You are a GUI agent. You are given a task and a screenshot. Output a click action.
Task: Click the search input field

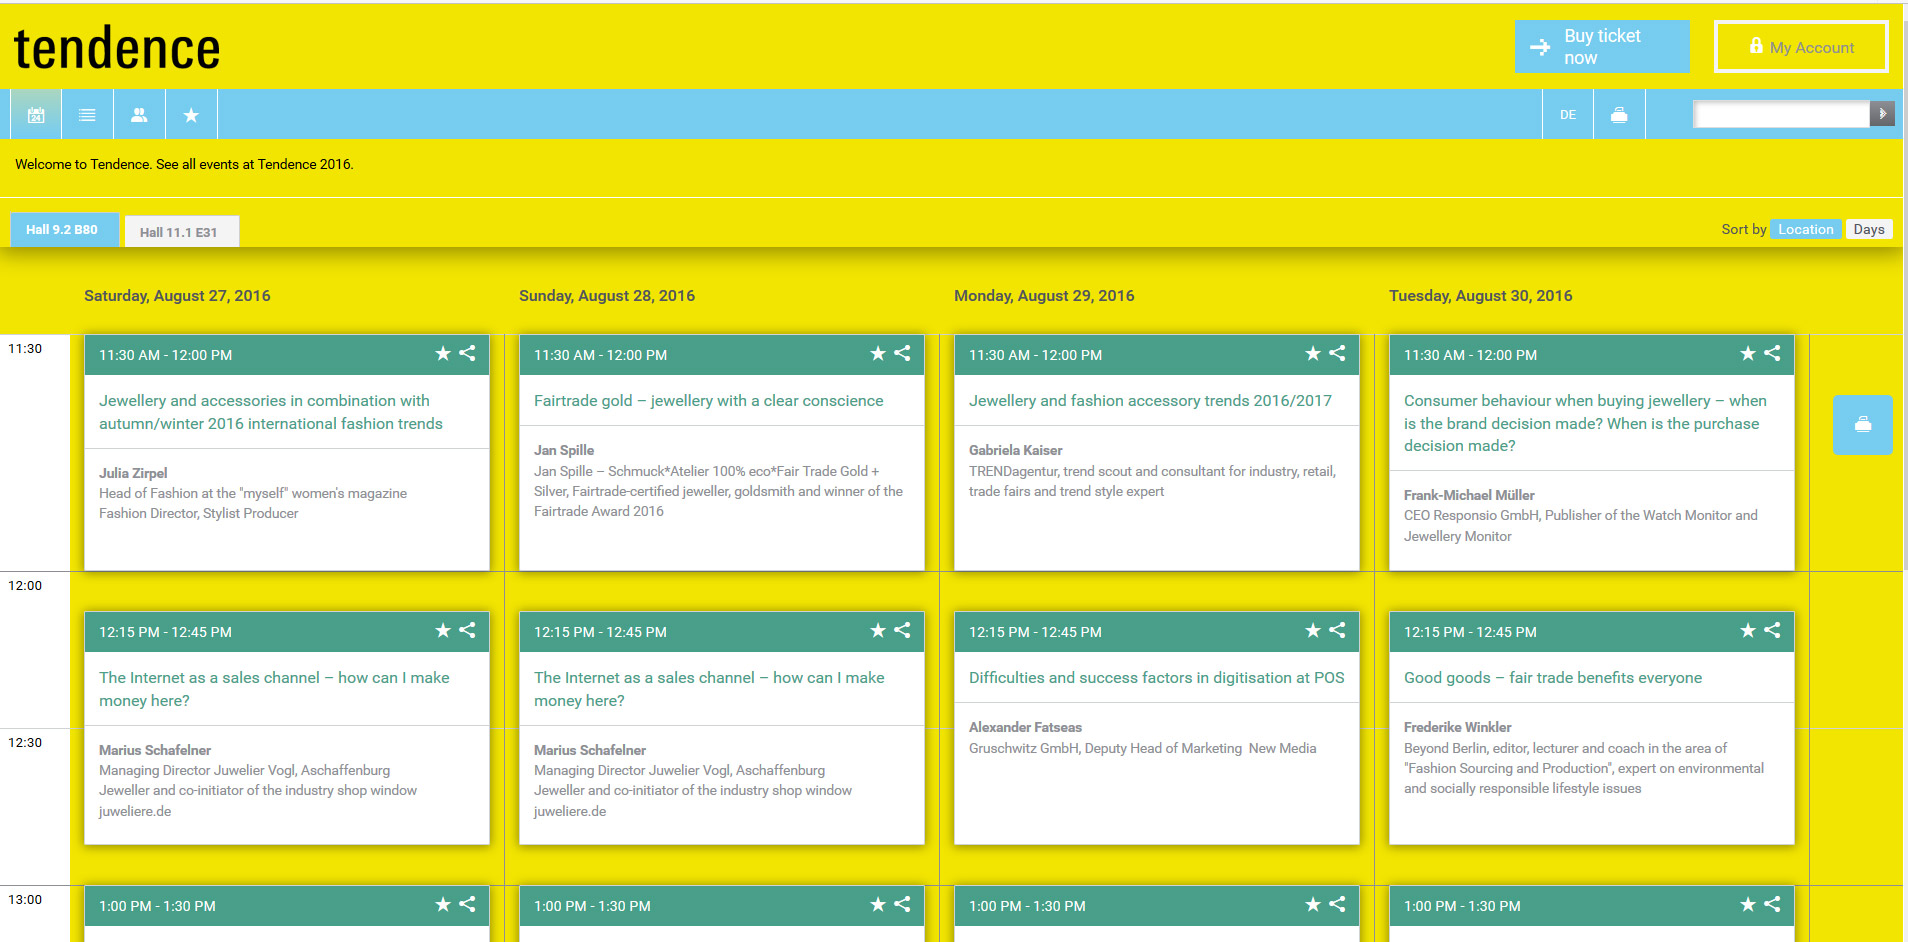[x=1780, y=115]
